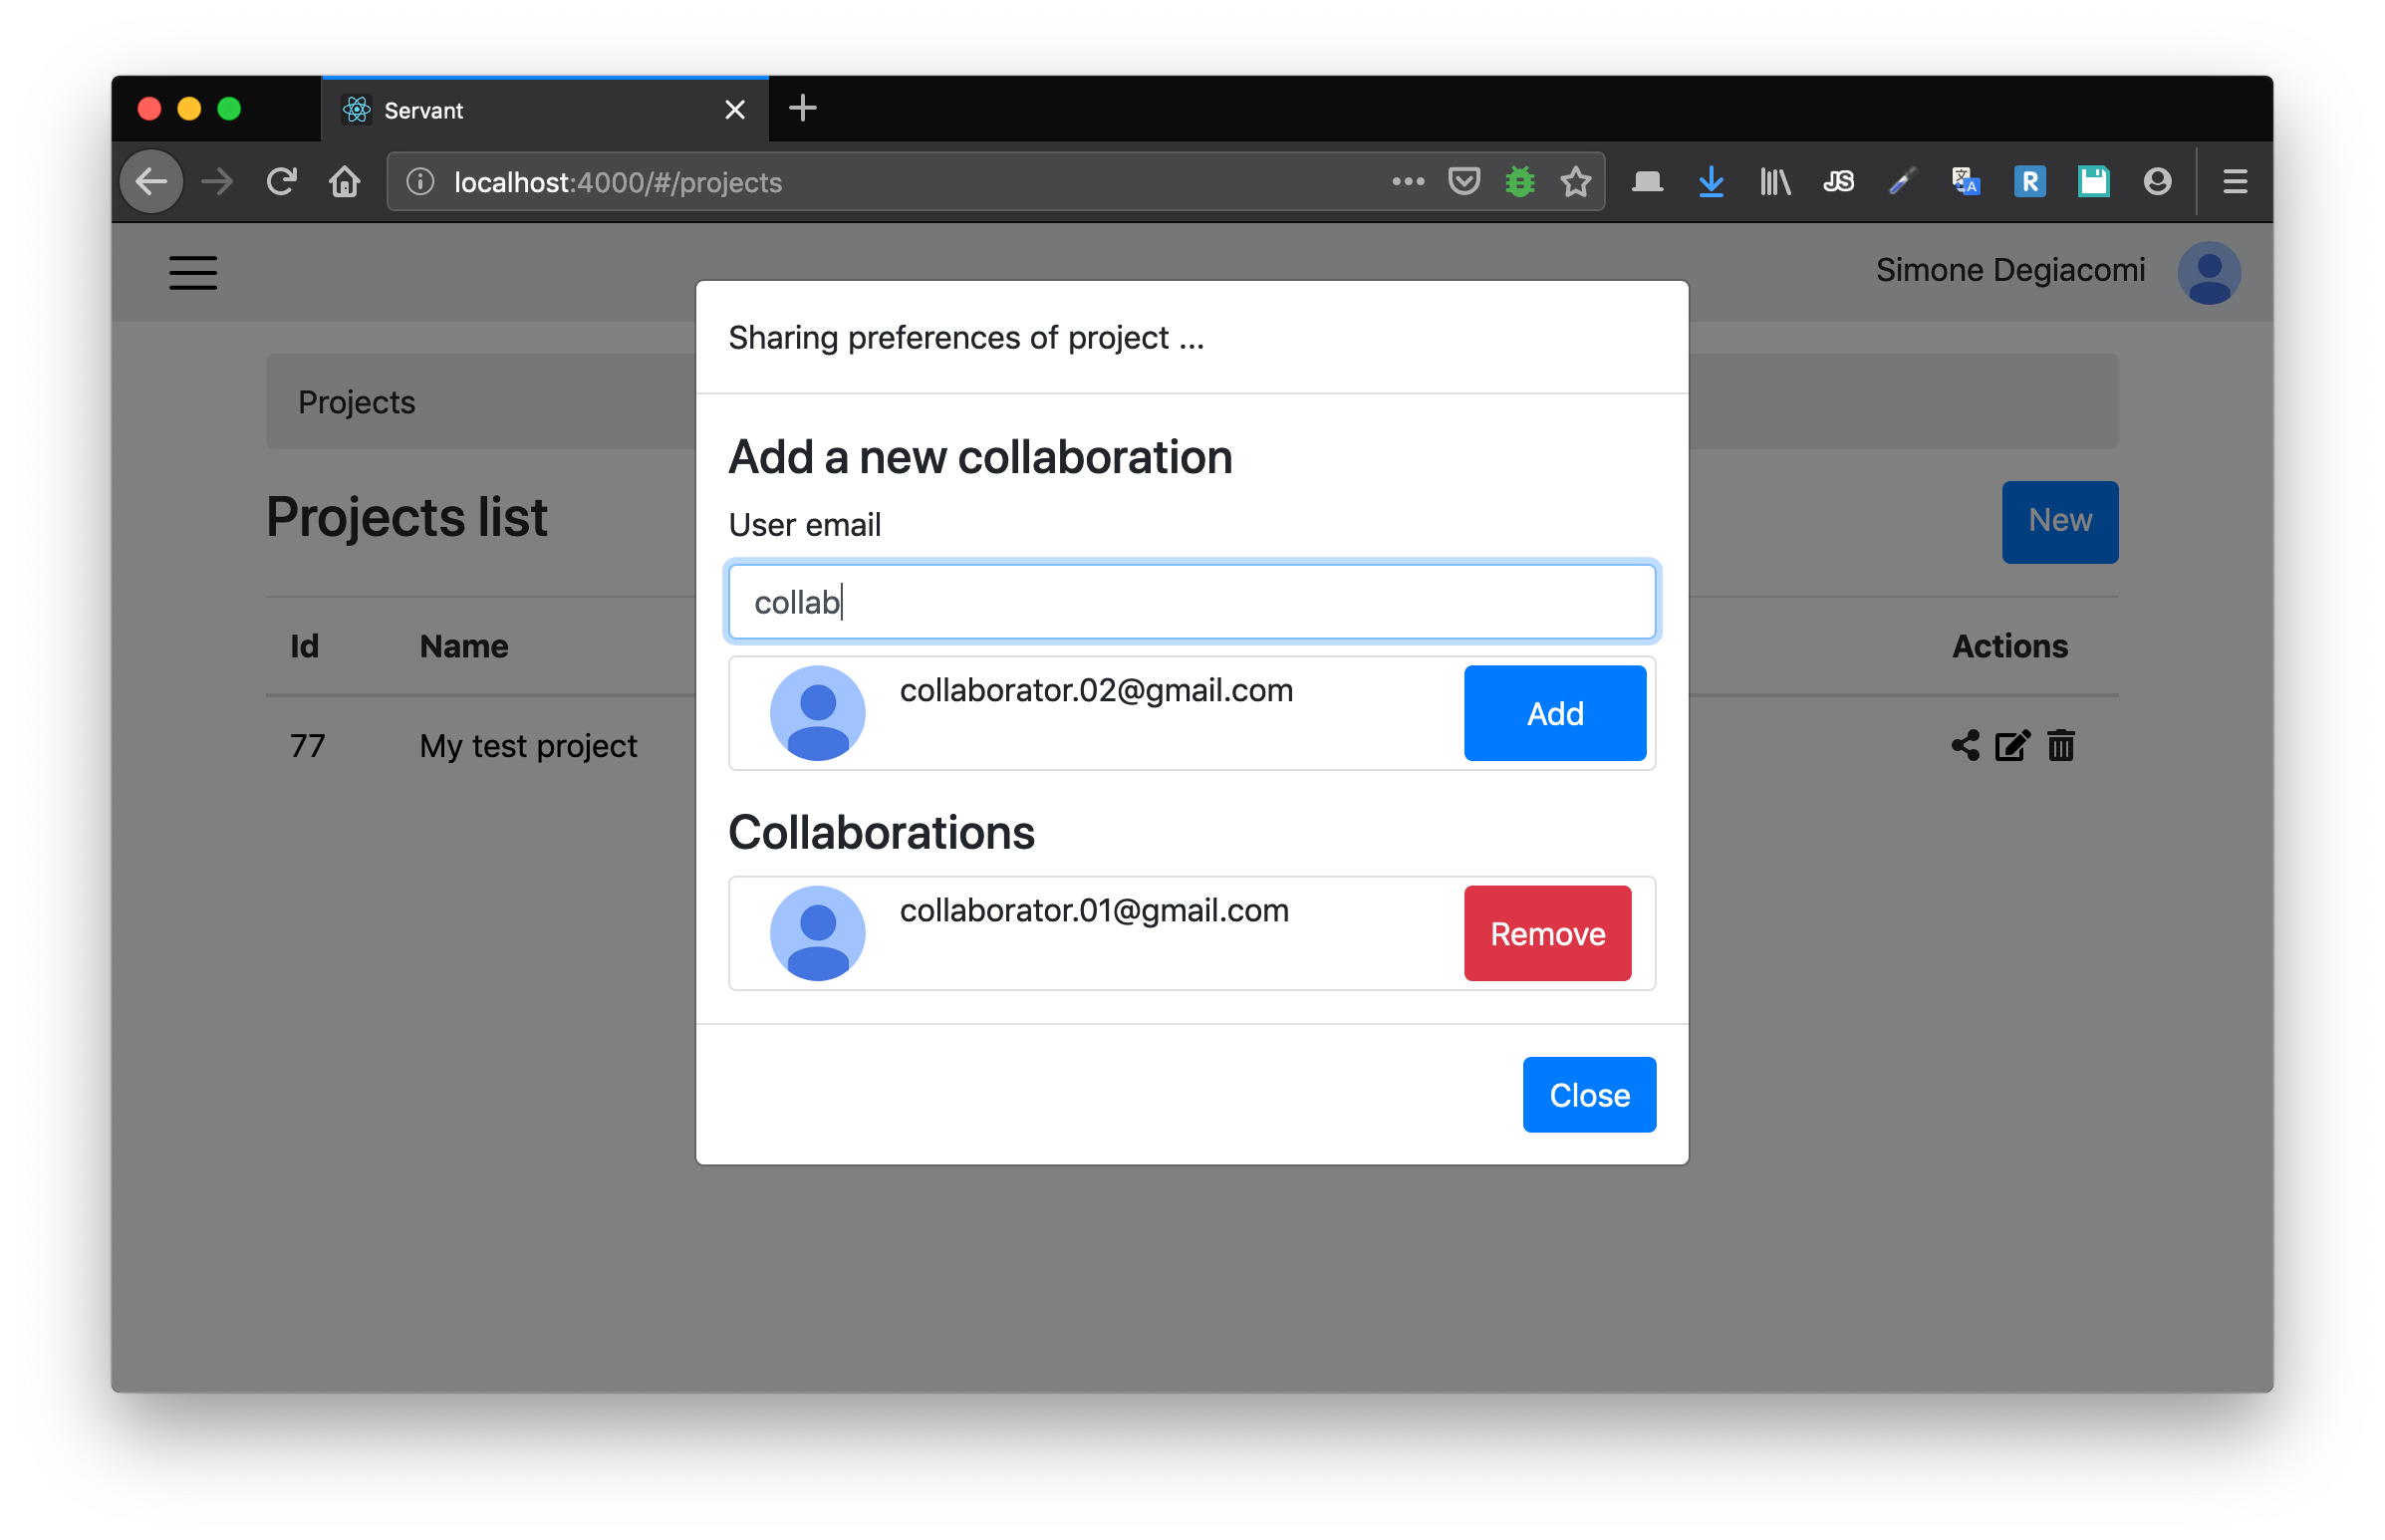
Task: Click the trash delete icon in Actions
Action: (2060, 745)
